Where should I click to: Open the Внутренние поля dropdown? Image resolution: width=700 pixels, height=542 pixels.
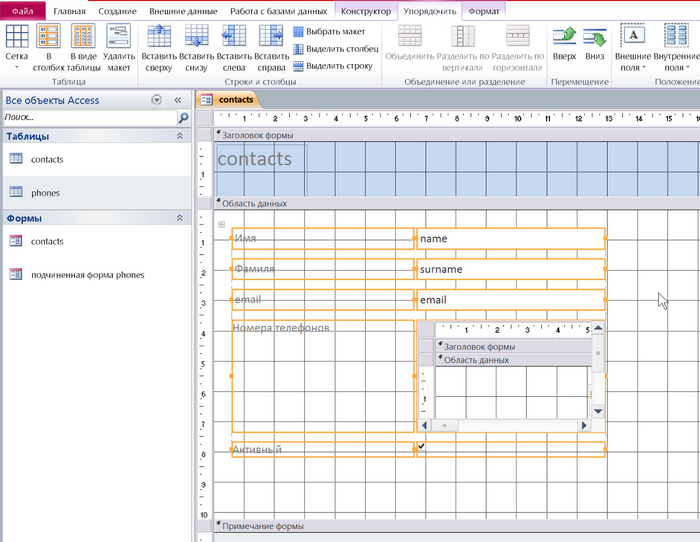click(x=676, y=48)
